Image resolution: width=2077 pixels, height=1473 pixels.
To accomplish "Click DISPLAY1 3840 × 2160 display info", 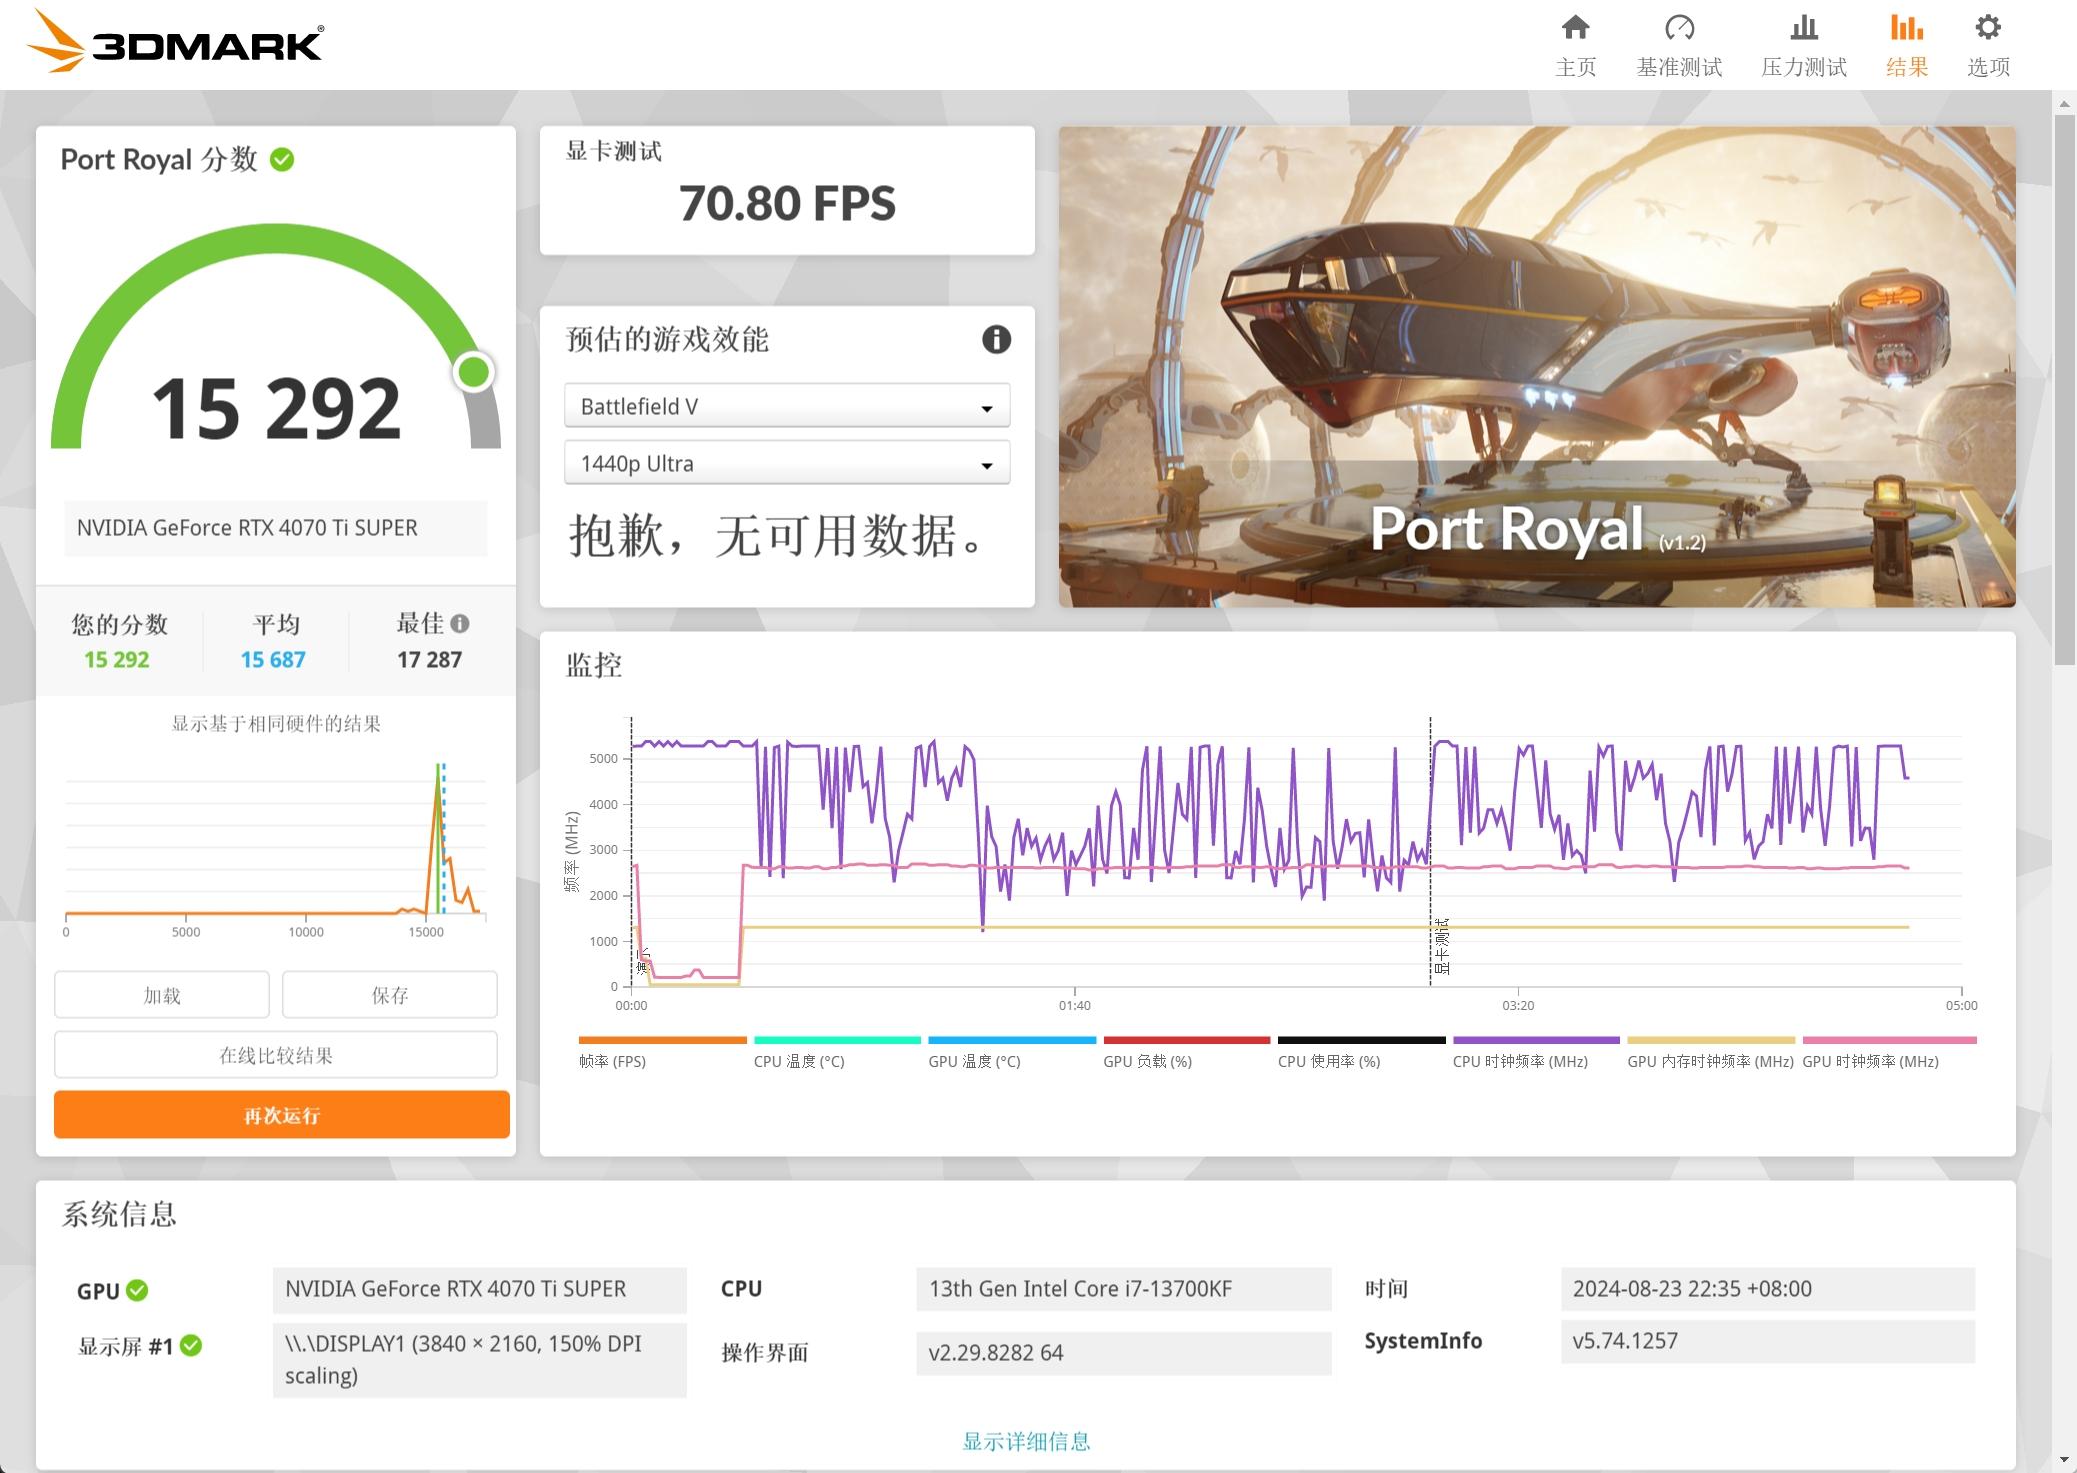I will (x=479, y=1360).
